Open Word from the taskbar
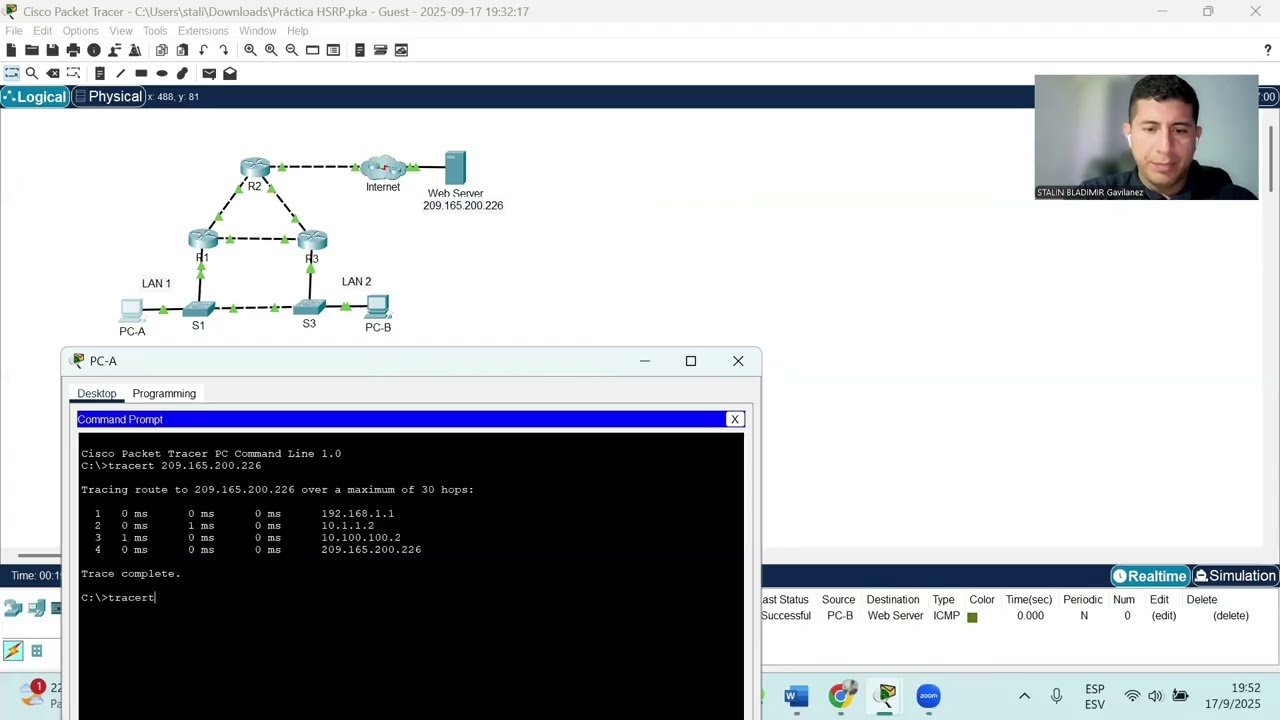 [x=796, y=696]
